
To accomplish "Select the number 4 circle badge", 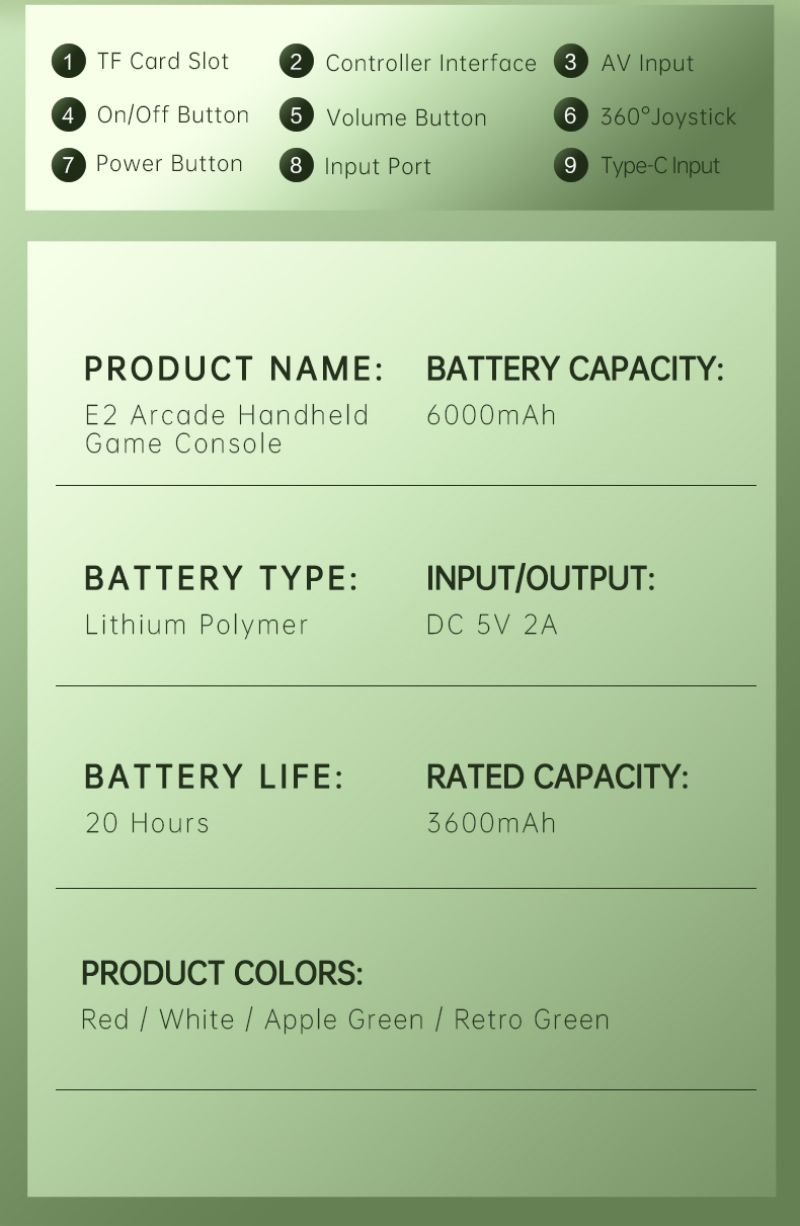I will click(68, 115).
